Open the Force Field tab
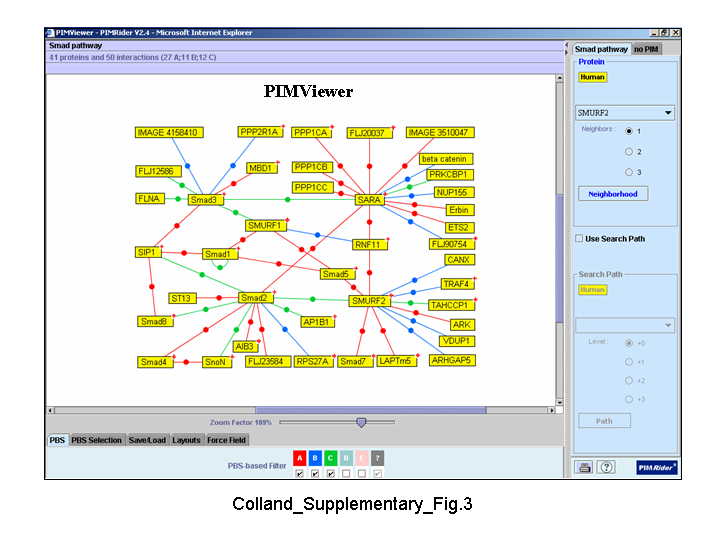Image resolution: width=720 pixels, height=540 pixels. 226,440
